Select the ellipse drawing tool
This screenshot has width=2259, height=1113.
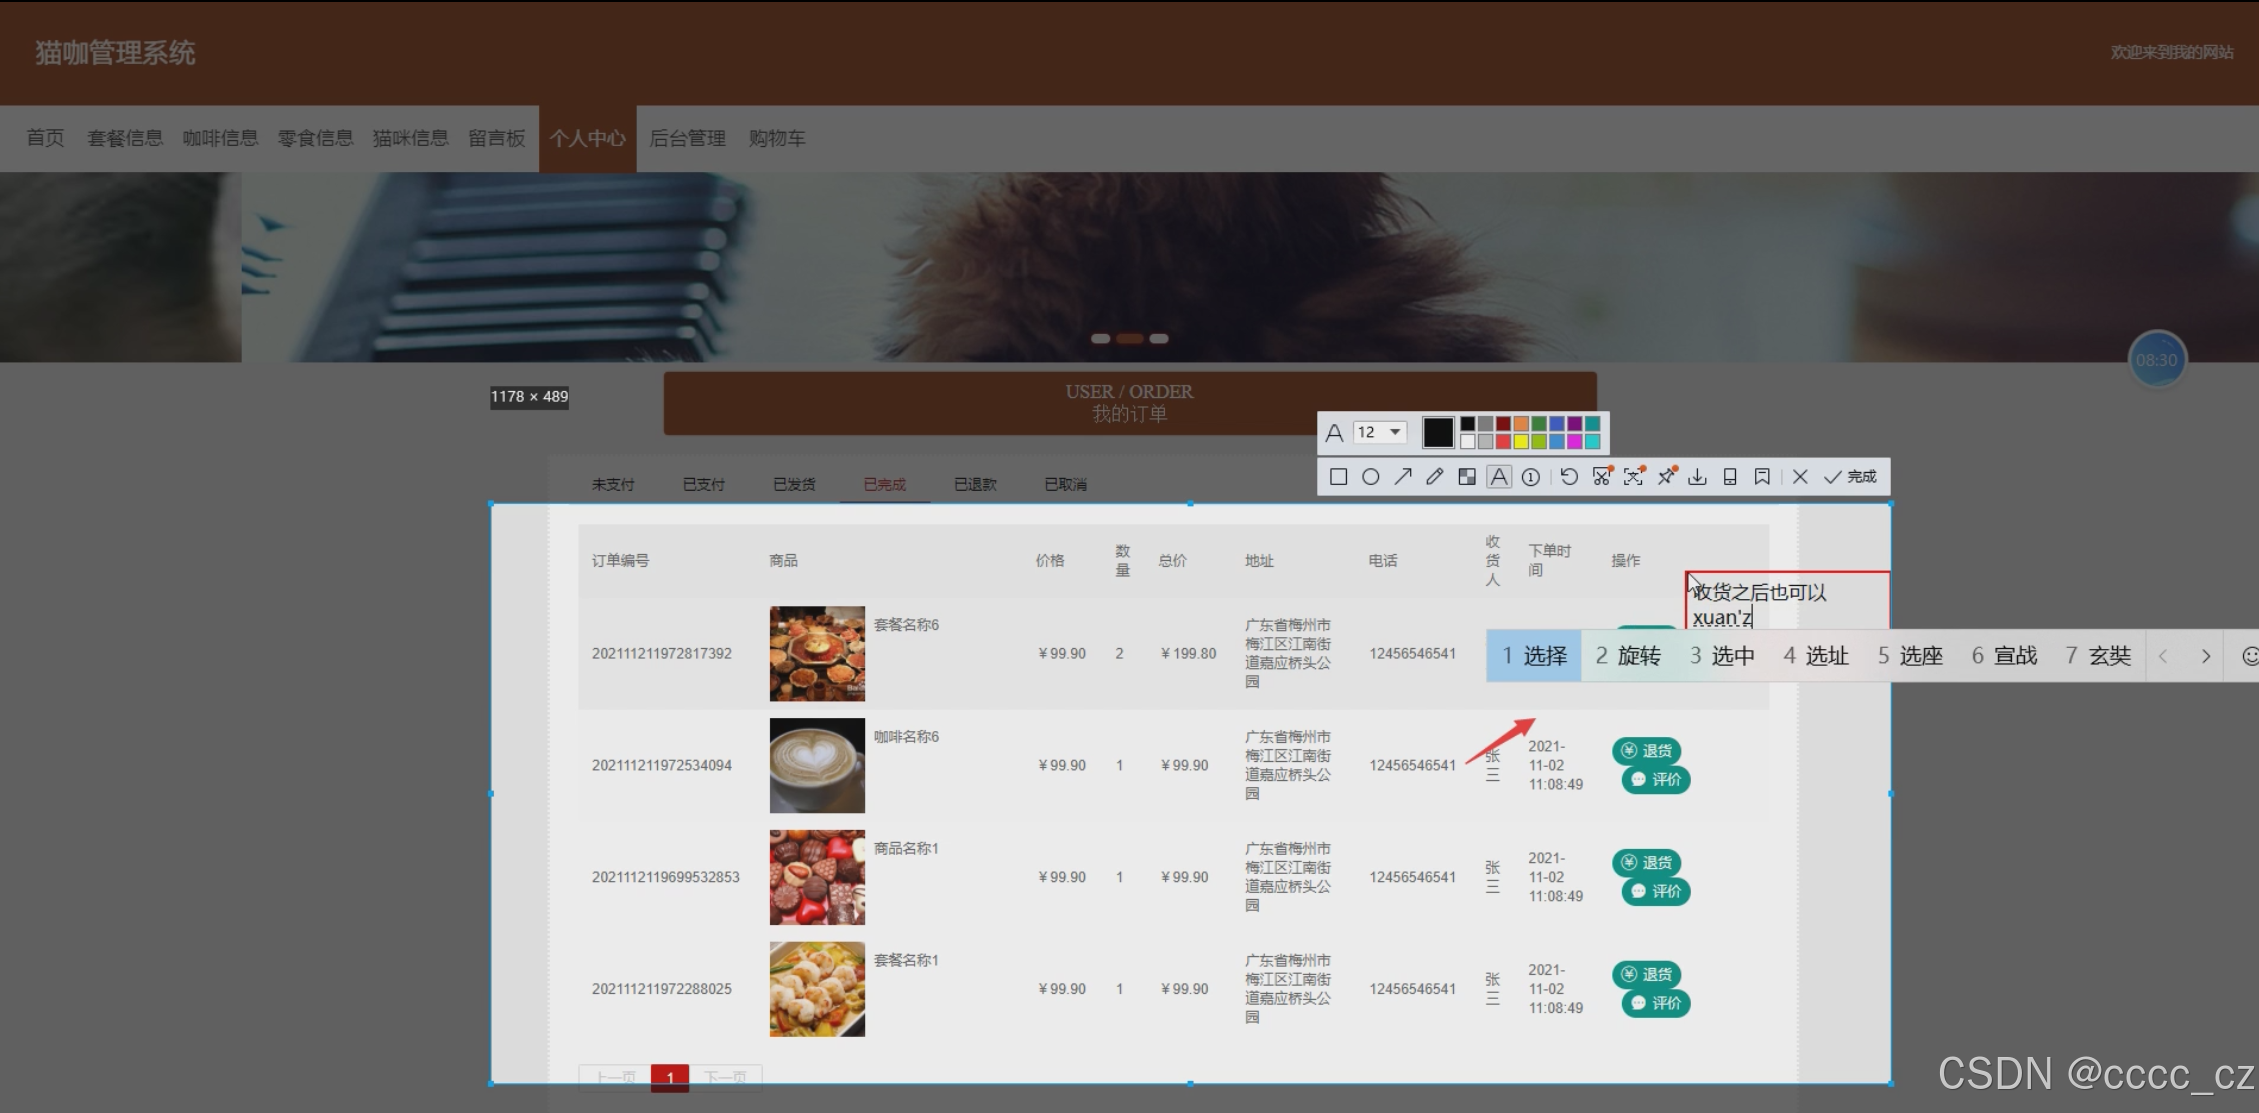pyautogui.click(x=1371, y=477)
